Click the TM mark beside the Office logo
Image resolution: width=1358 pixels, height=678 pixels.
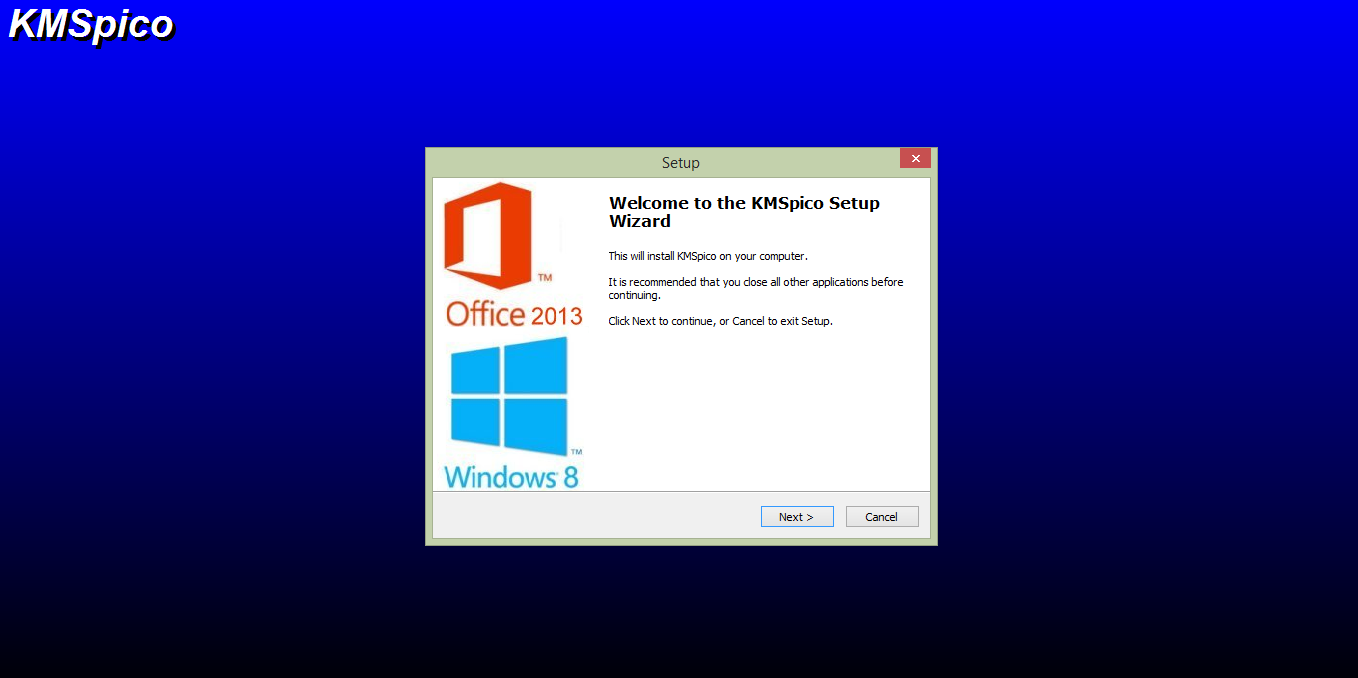pos(545,277)
